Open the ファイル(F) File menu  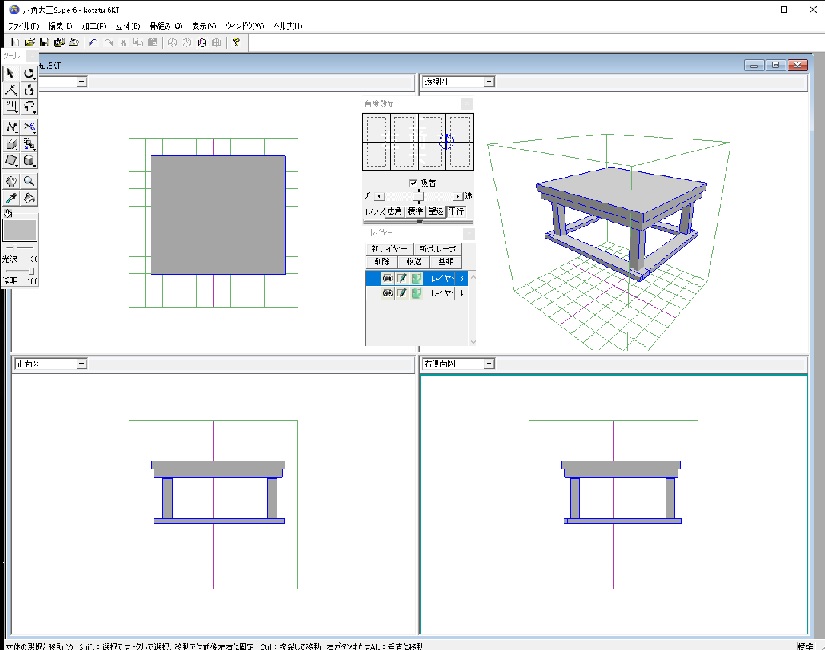pyautogui.click(x=23, y=26)
